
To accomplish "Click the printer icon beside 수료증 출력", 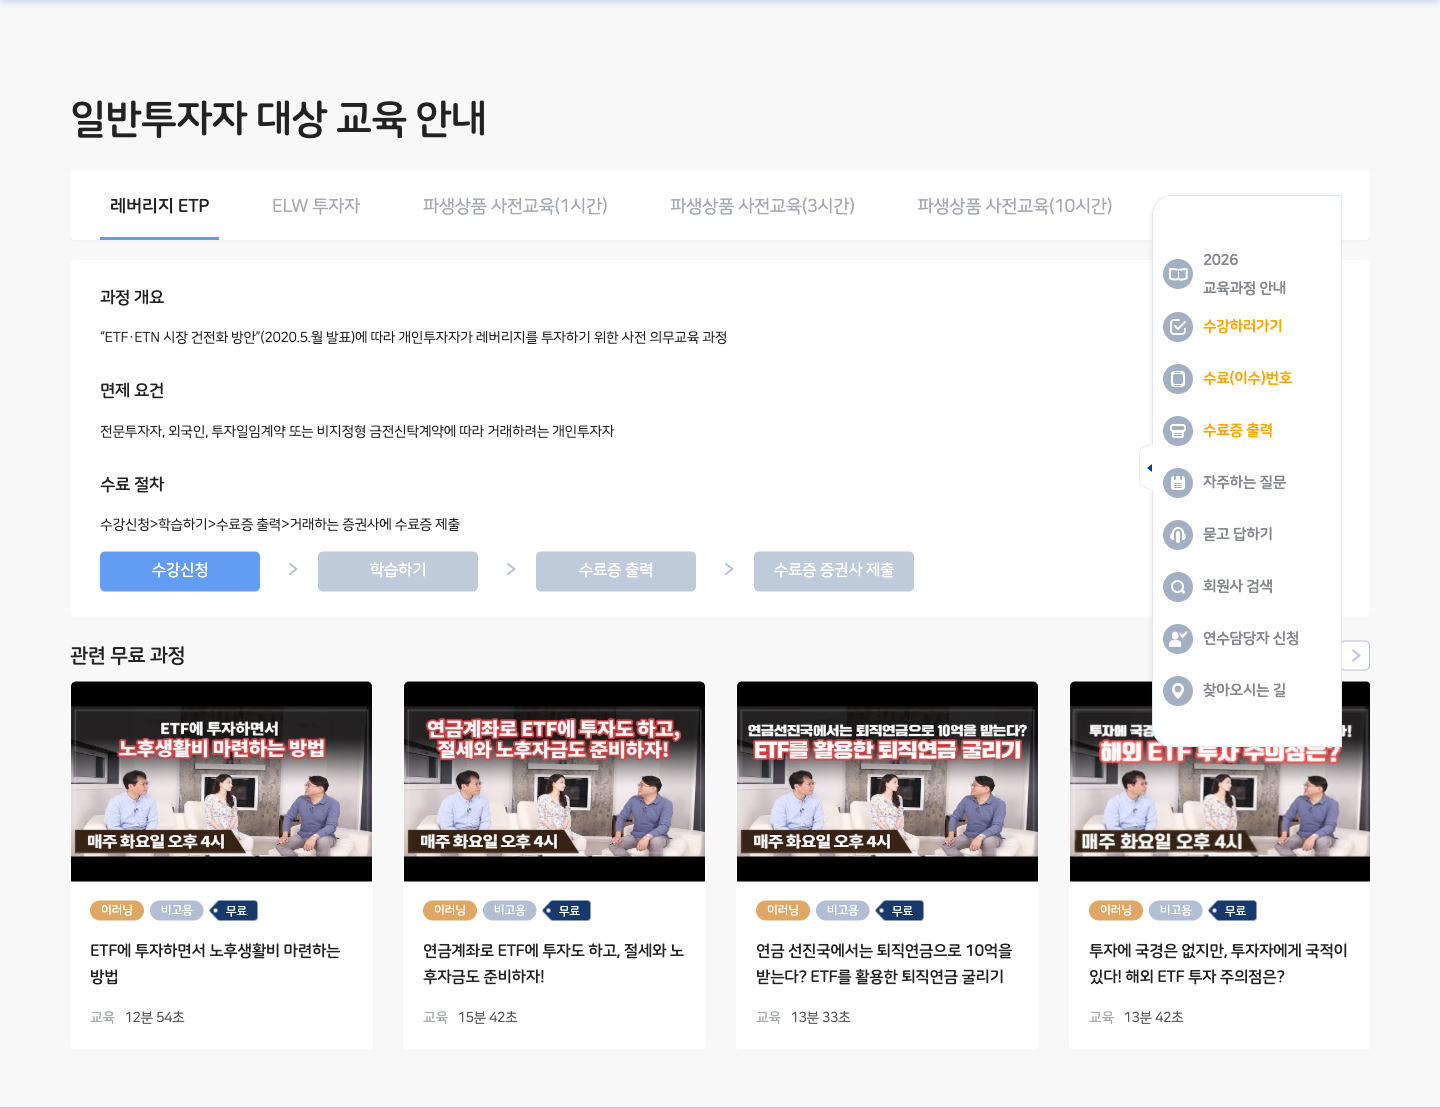I will pos(1178,430).
